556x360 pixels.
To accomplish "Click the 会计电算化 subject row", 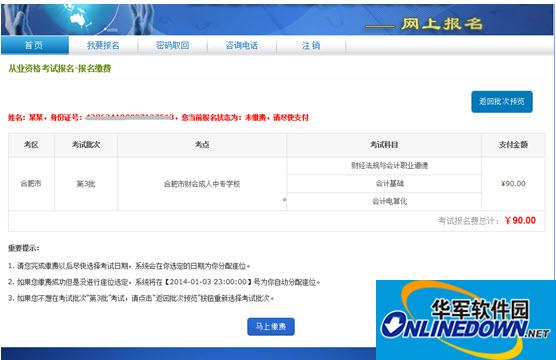I will click(384, 201).
